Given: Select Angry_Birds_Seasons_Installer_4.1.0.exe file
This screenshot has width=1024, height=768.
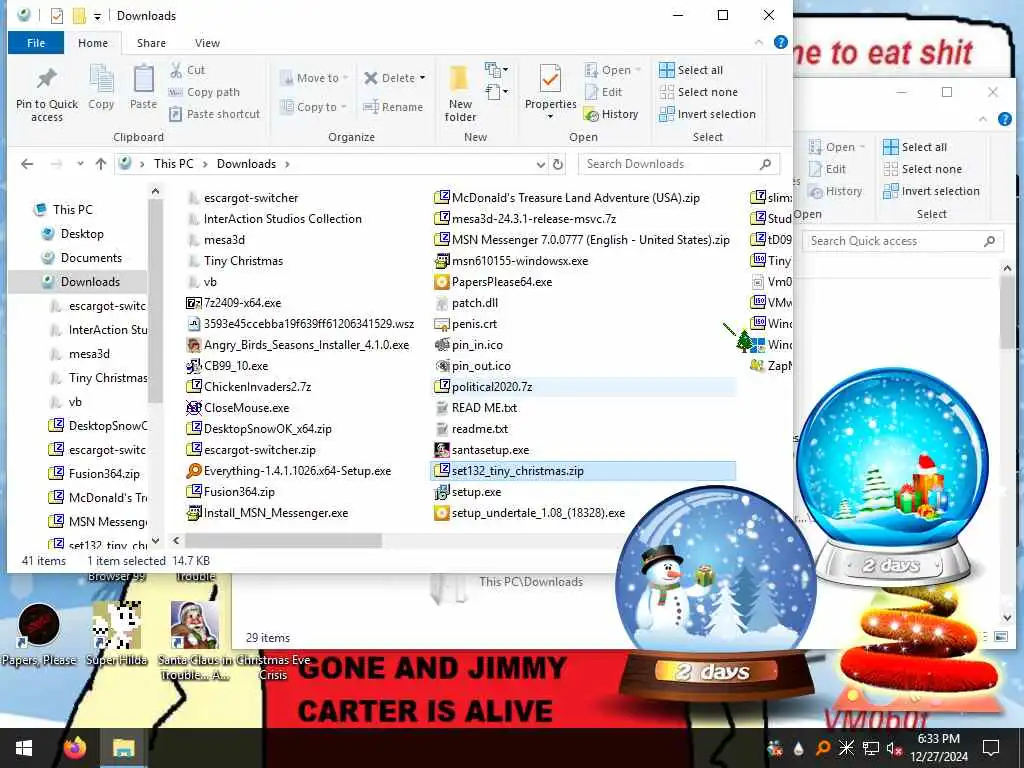Looking at the screenshot, I should coord(298,345).
